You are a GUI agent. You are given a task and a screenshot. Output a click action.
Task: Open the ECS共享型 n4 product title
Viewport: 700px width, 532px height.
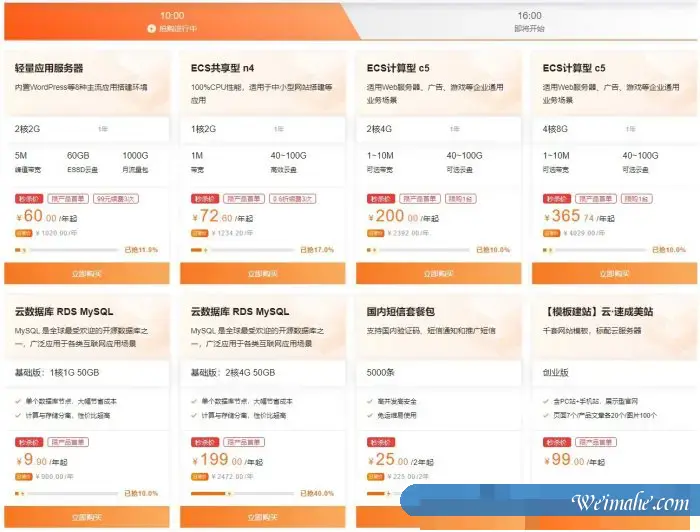click(x=222, y=68)
